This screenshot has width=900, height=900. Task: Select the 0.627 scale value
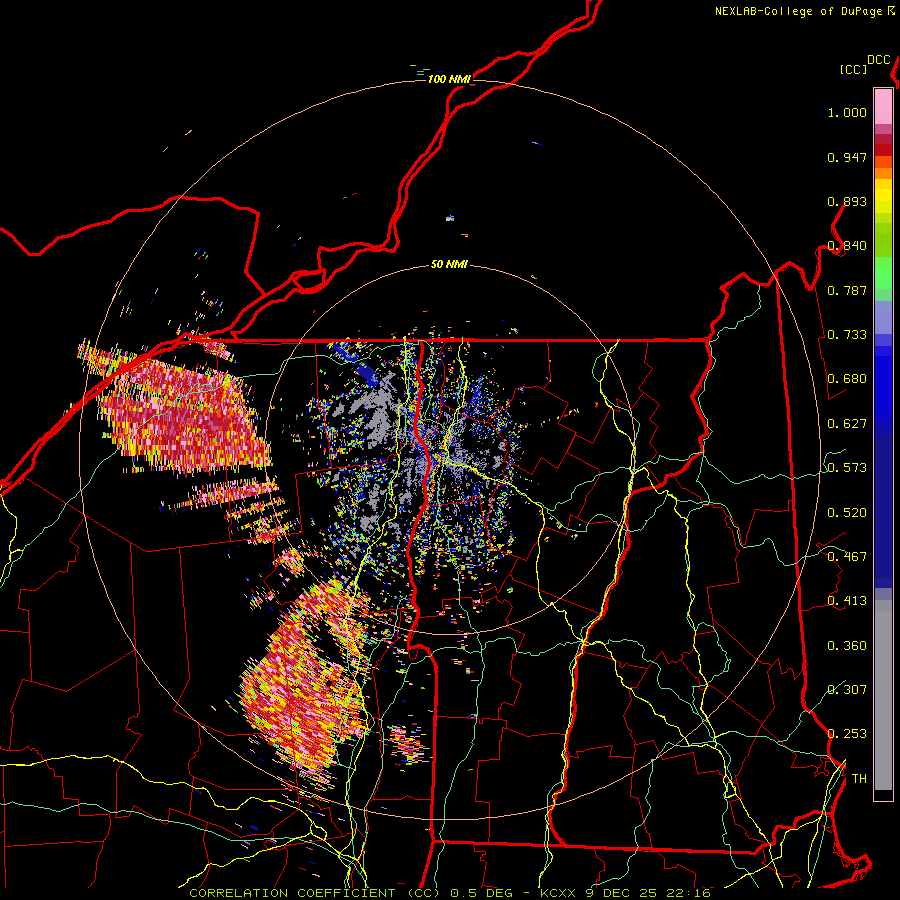click(847, 424)
